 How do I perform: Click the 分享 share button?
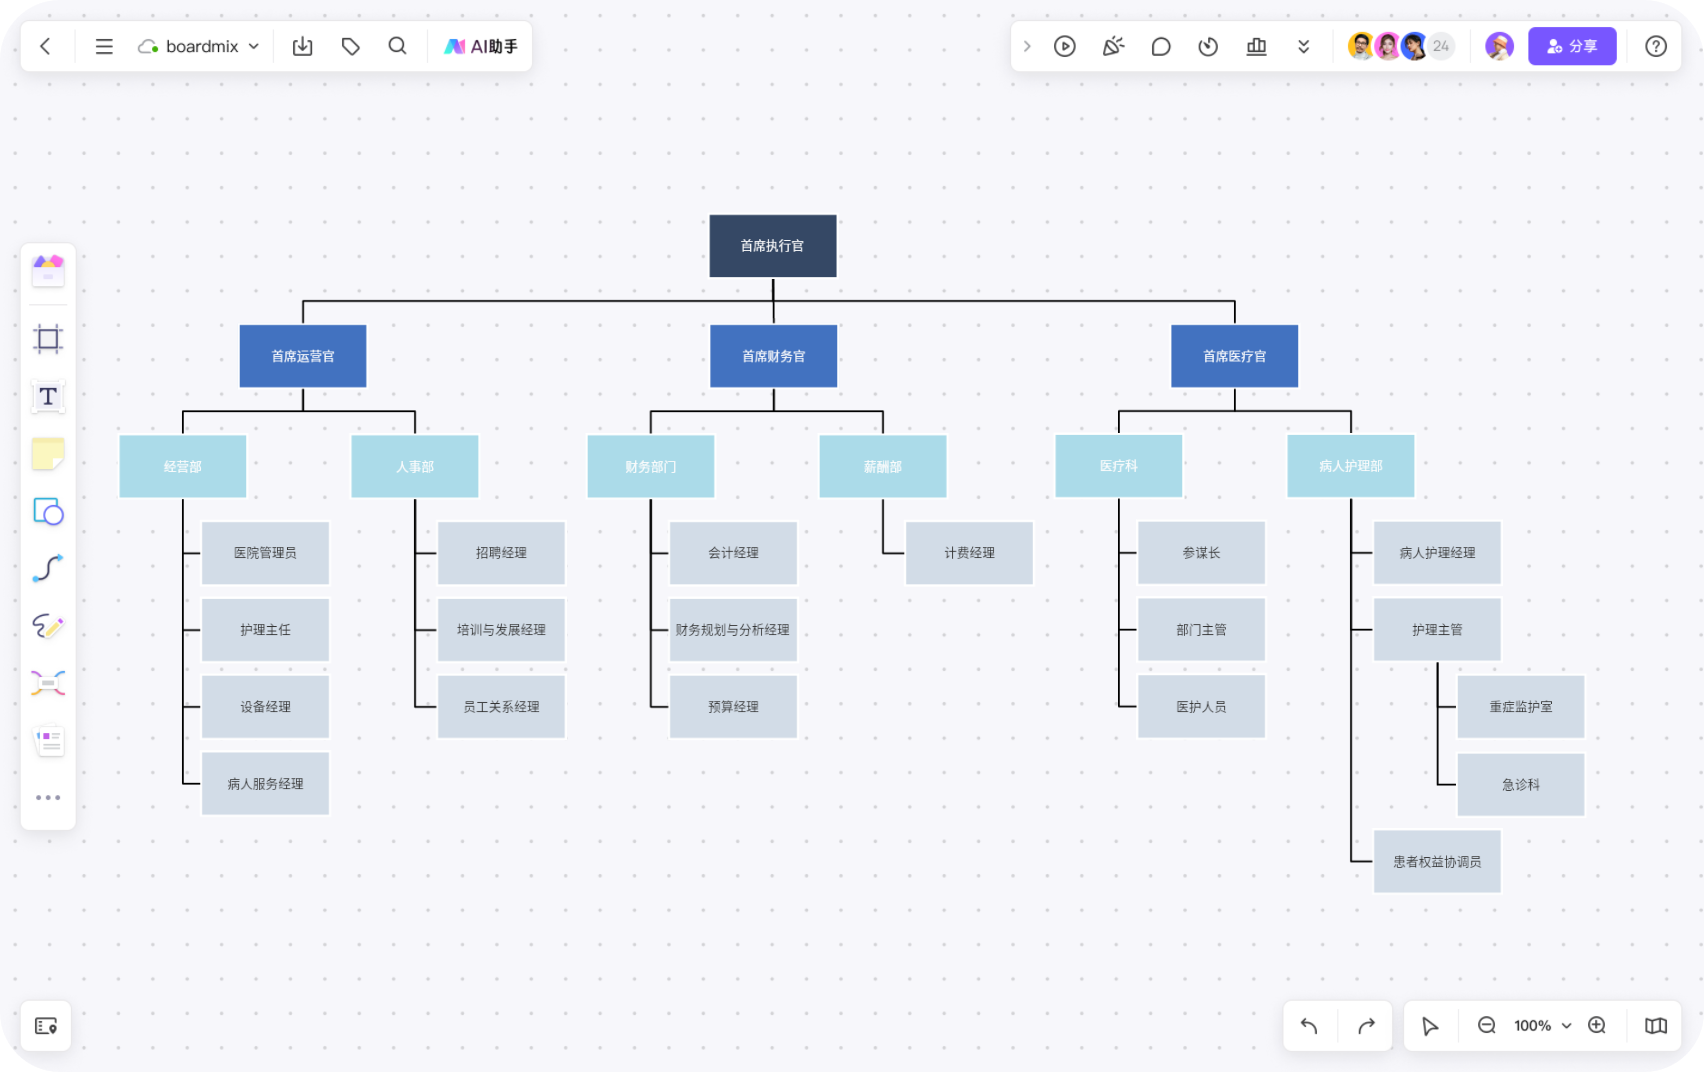[1572, 46]
